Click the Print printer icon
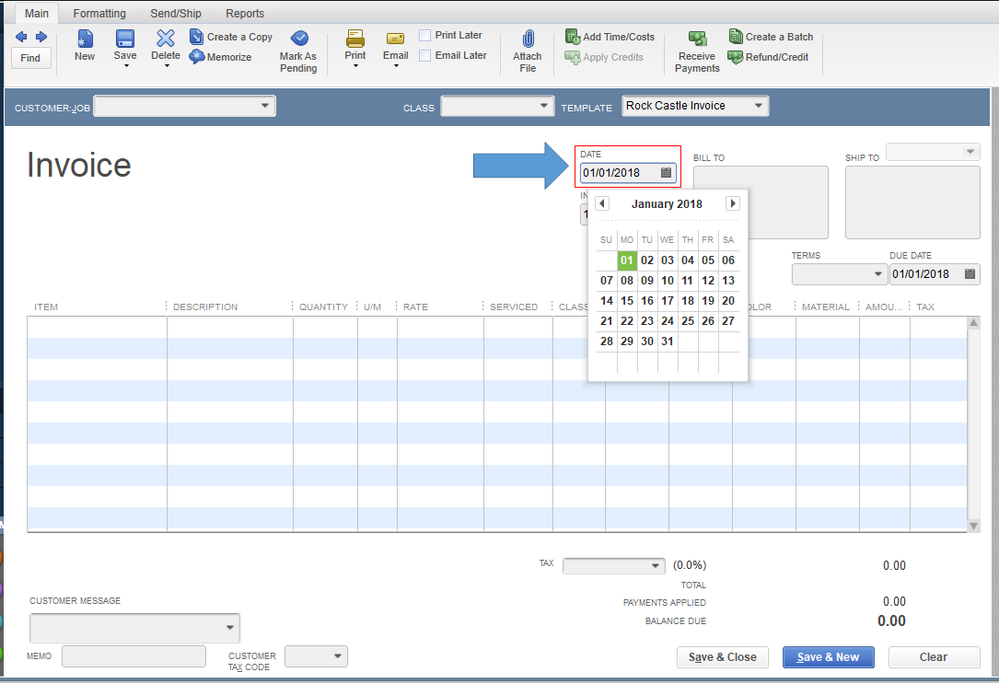 point(355,39)
